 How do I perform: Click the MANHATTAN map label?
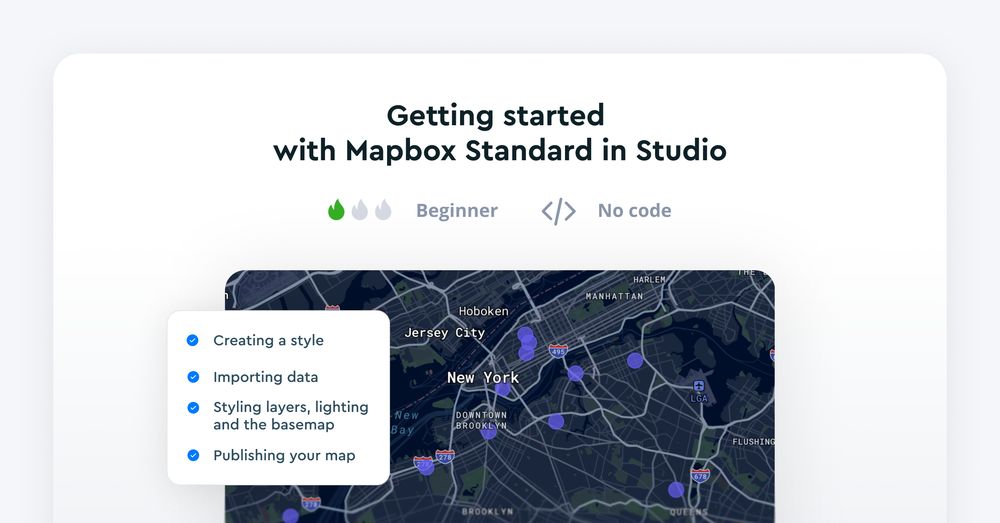click(x=614, y=296)
